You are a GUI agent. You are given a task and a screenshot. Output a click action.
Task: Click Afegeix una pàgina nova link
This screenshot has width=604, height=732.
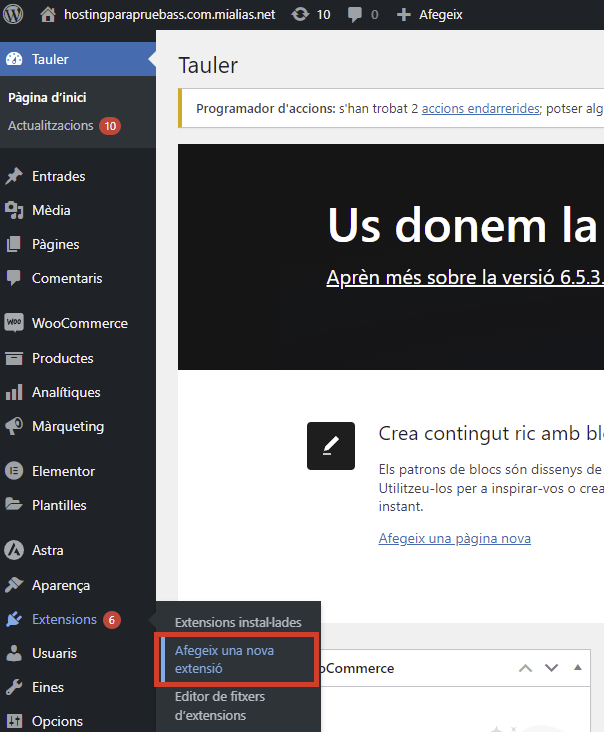(455, 538)
